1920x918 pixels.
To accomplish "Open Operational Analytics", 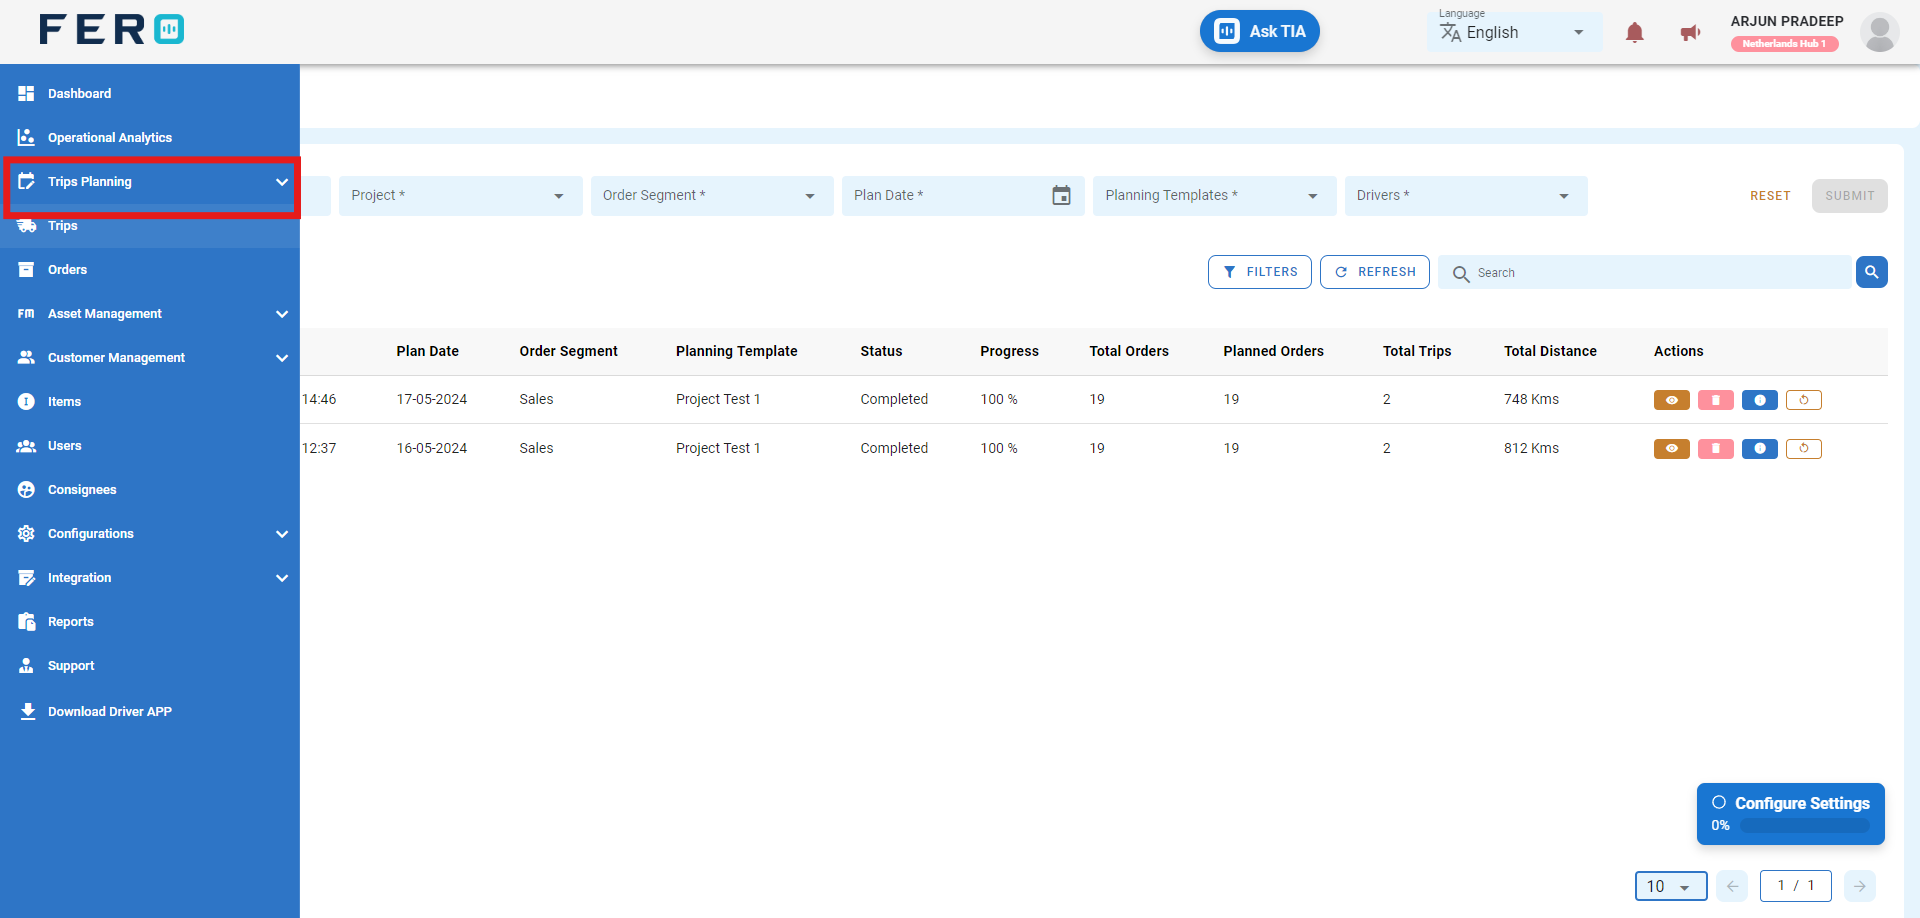I will 150,137.
